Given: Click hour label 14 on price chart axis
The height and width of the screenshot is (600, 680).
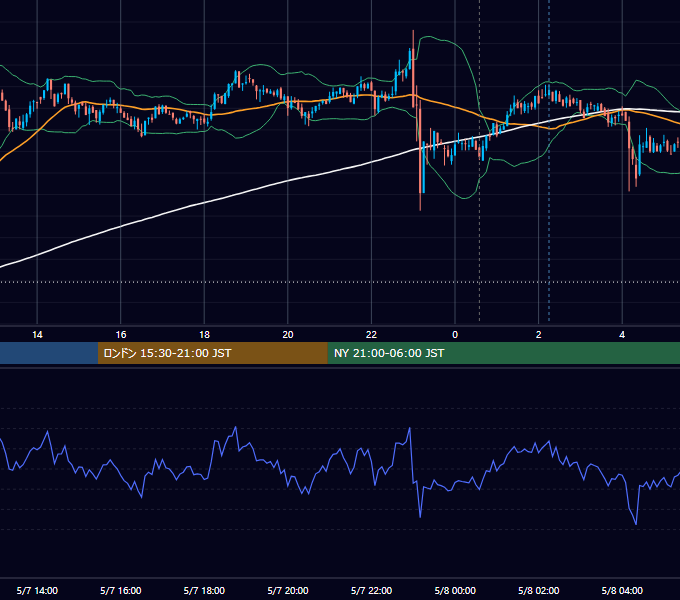Looking at the screenshot, I should [x=37, y=335].
